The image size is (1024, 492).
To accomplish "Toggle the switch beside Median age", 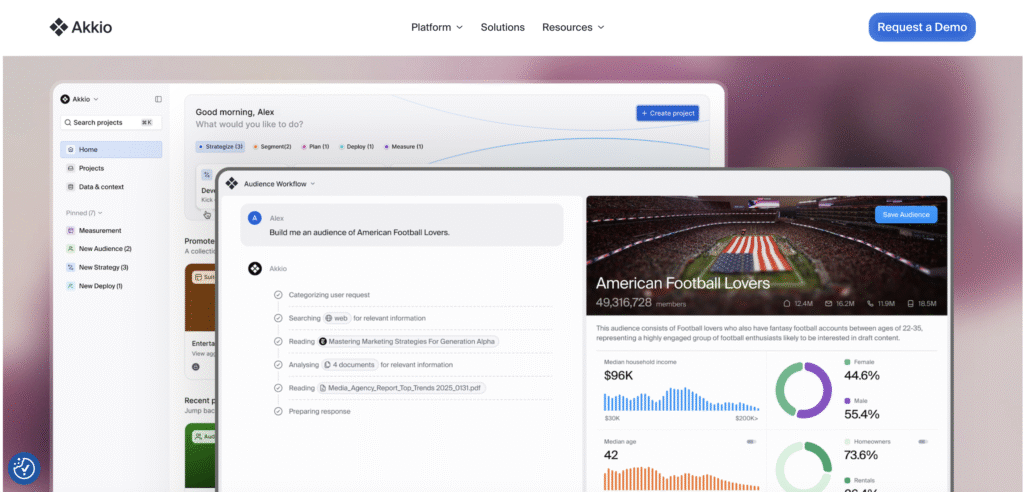I will pos(751,442).
